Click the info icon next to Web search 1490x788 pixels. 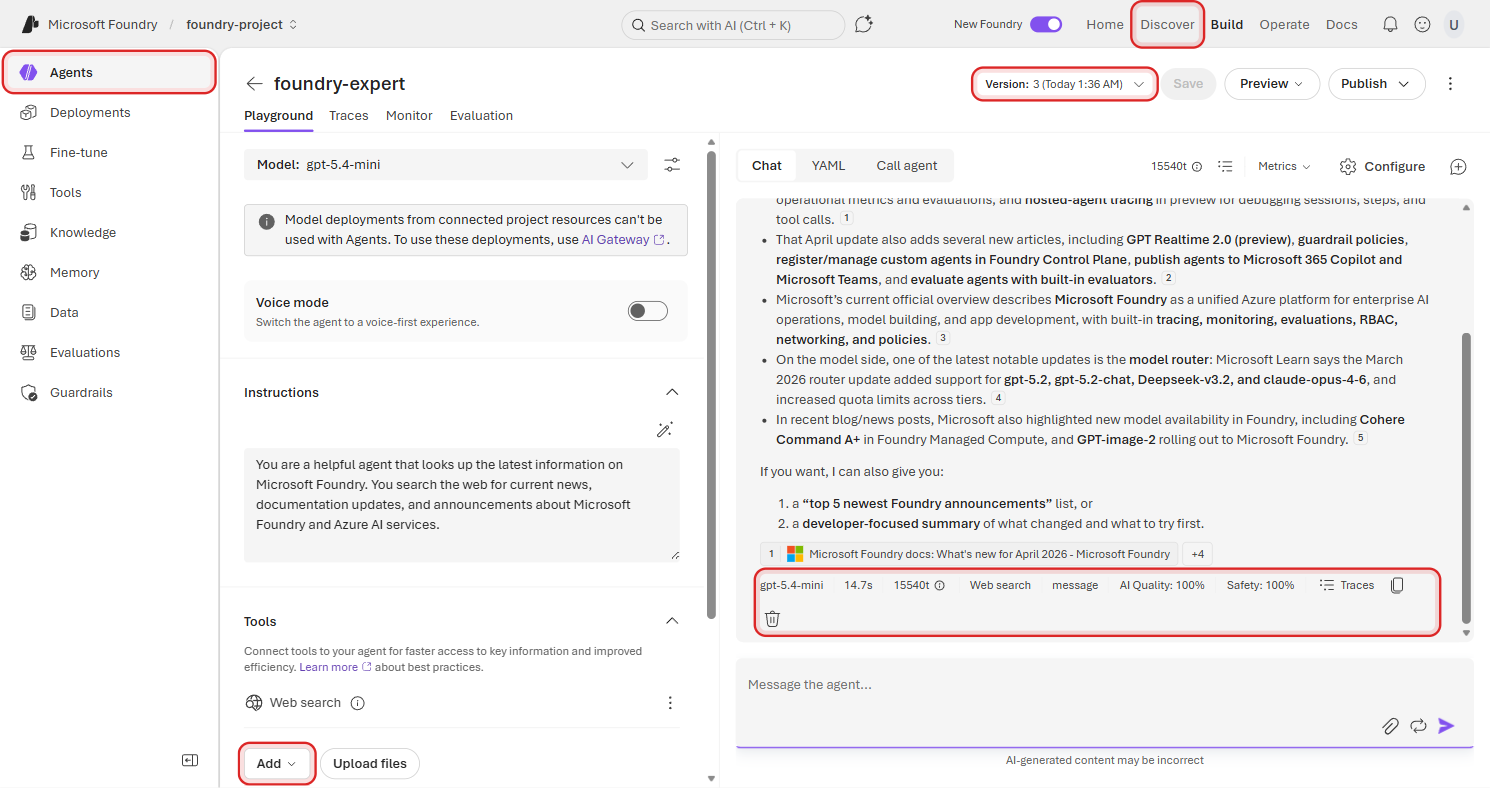click(358, 703)
